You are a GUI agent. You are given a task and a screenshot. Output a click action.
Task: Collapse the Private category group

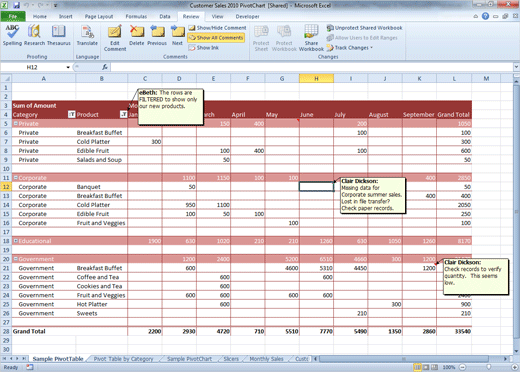15,124
